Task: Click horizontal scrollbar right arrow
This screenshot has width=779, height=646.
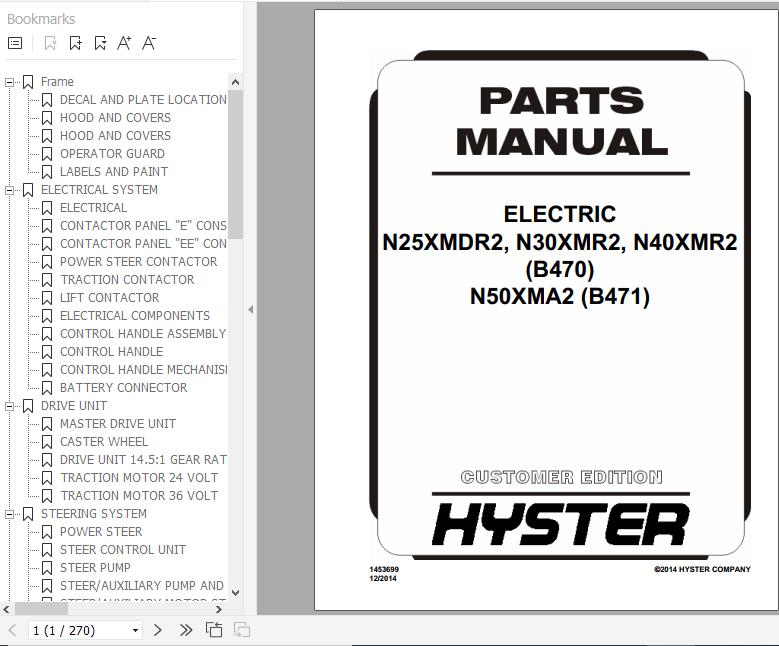Action: click(219, 609)
